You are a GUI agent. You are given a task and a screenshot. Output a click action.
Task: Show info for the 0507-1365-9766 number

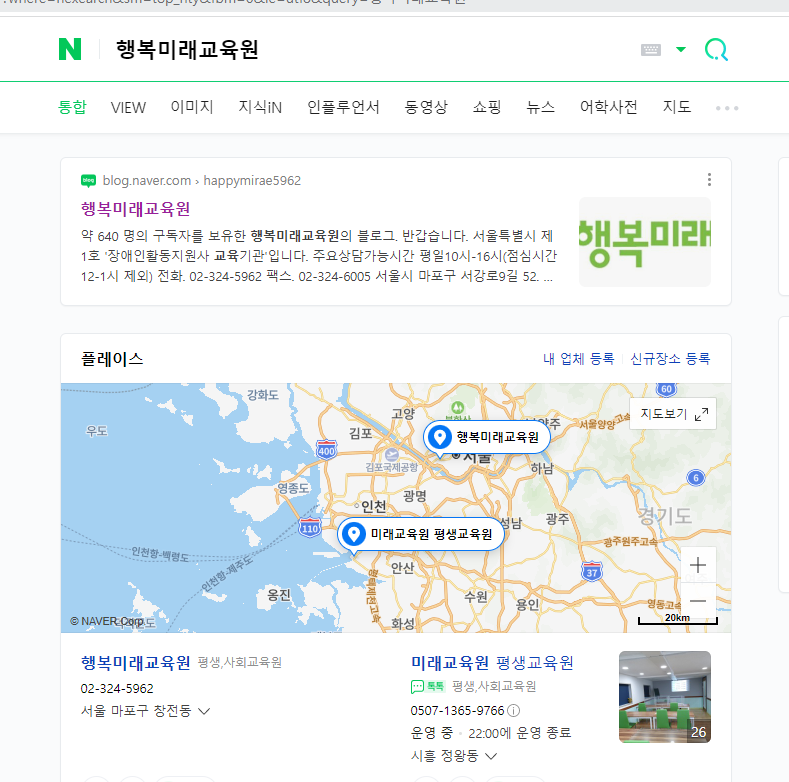(513, 711)
